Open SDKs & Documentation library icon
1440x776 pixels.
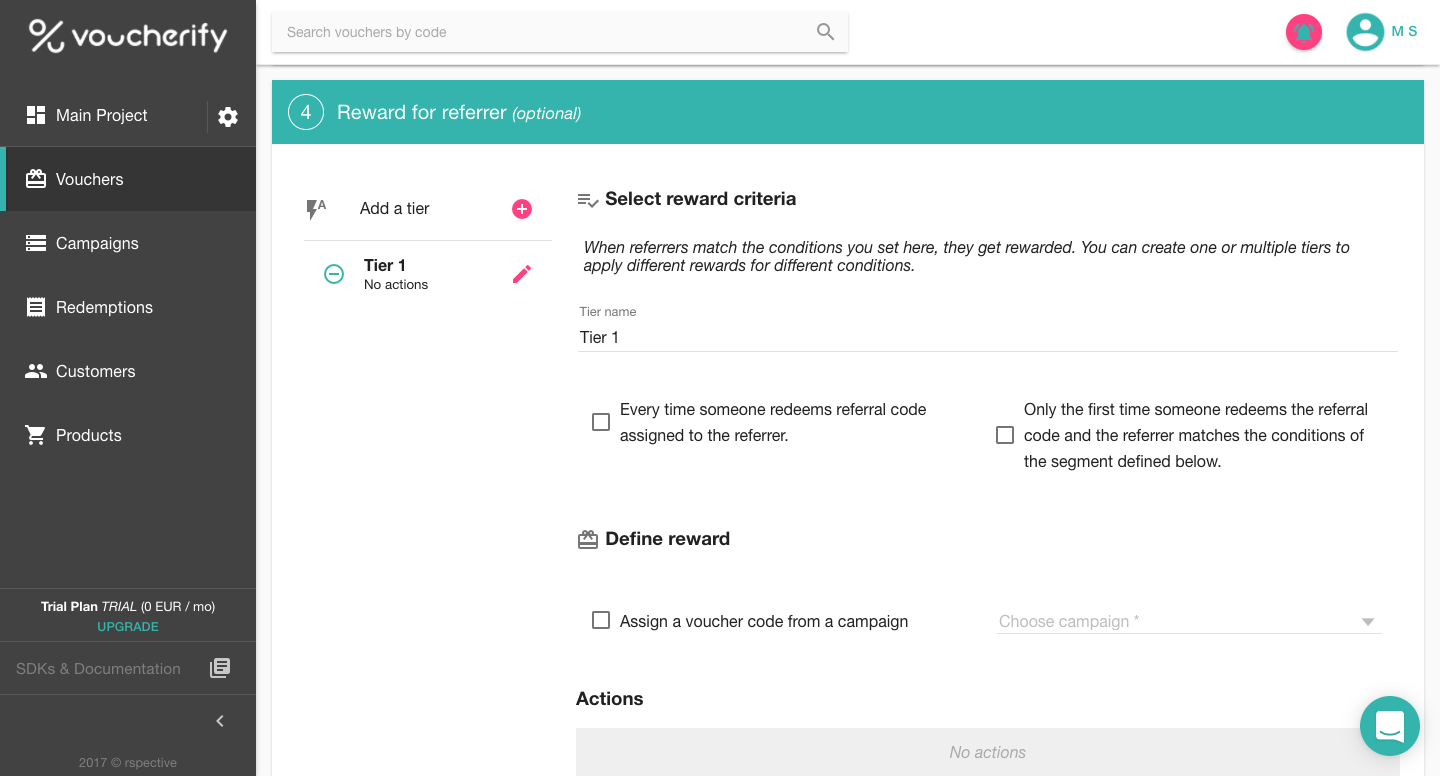(220, 668)
